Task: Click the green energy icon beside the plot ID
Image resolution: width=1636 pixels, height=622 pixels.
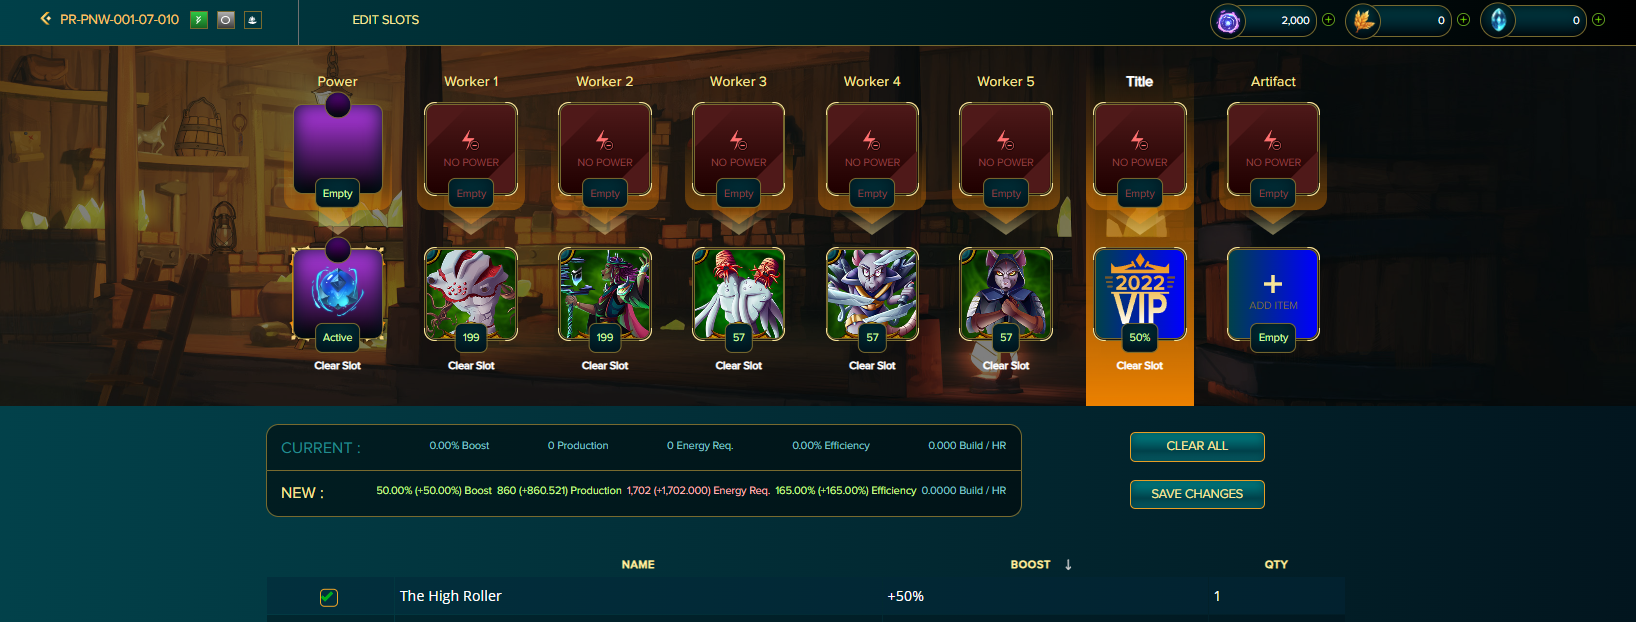Action: 199,20
